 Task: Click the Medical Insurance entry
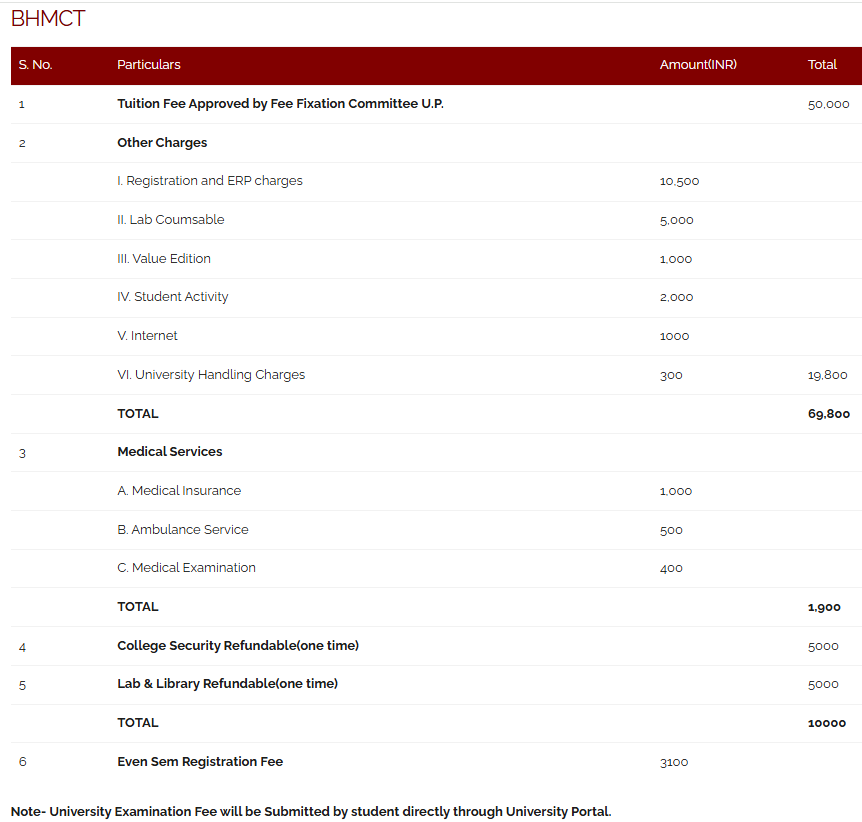click(179, 491)
